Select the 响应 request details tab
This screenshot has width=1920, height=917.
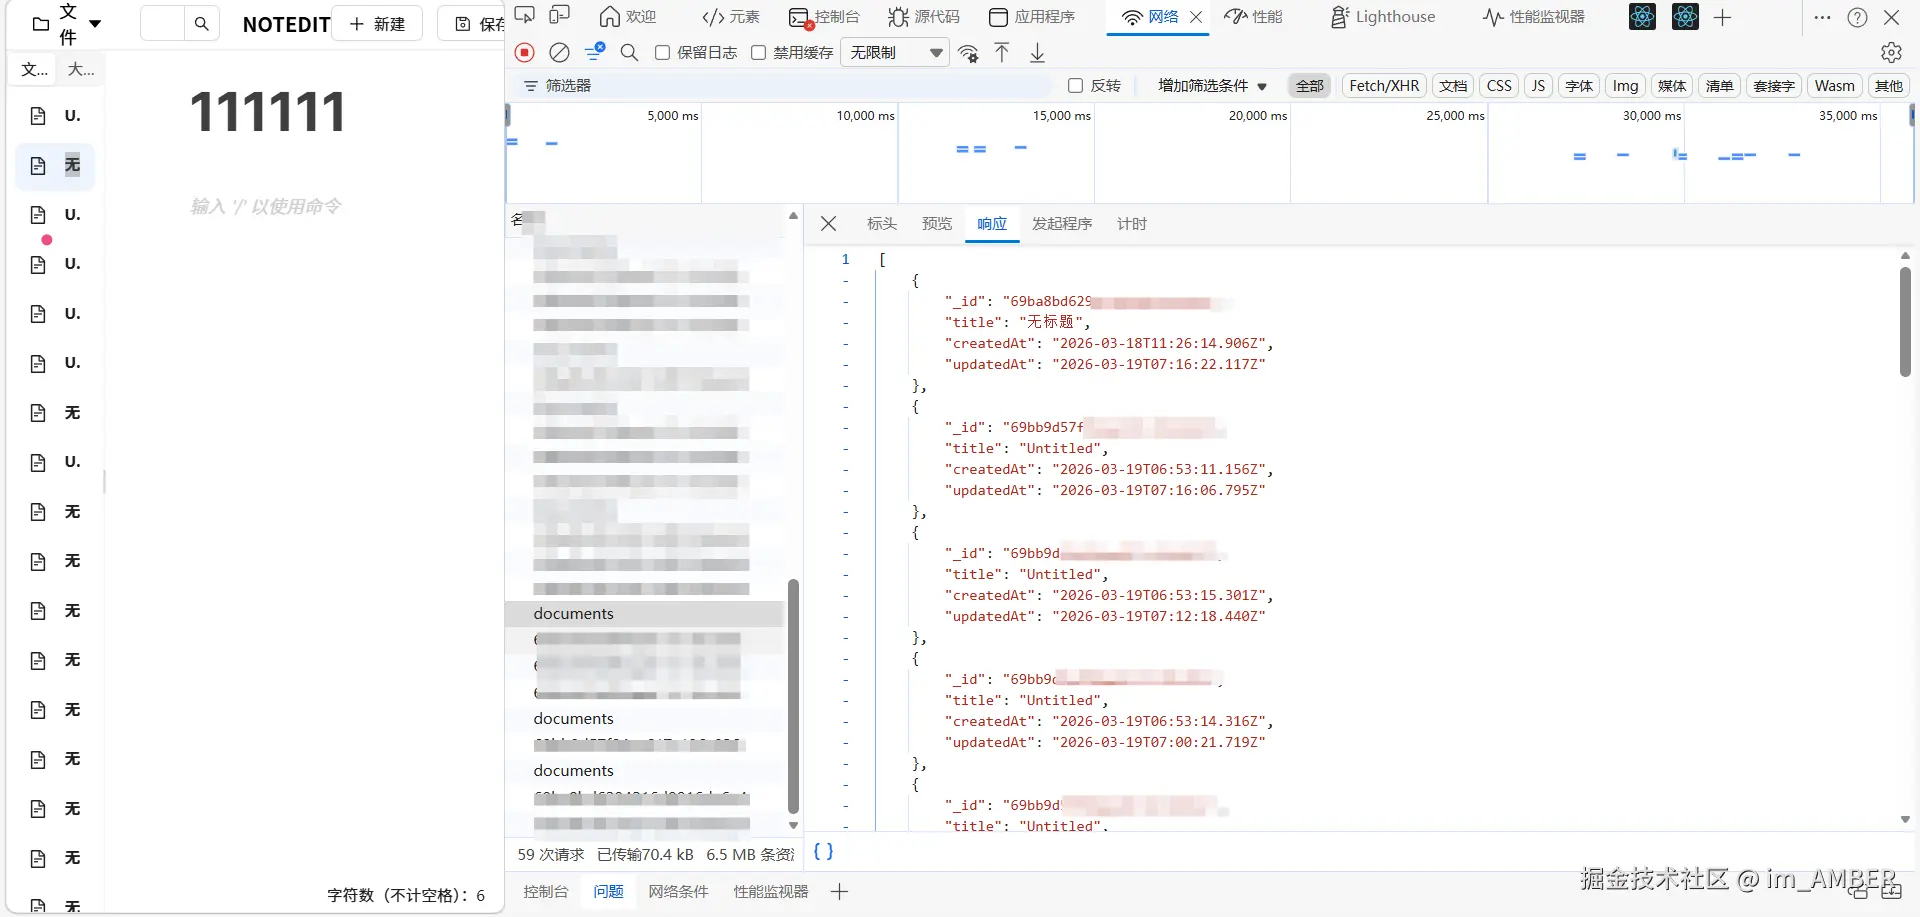pos(992,224)
